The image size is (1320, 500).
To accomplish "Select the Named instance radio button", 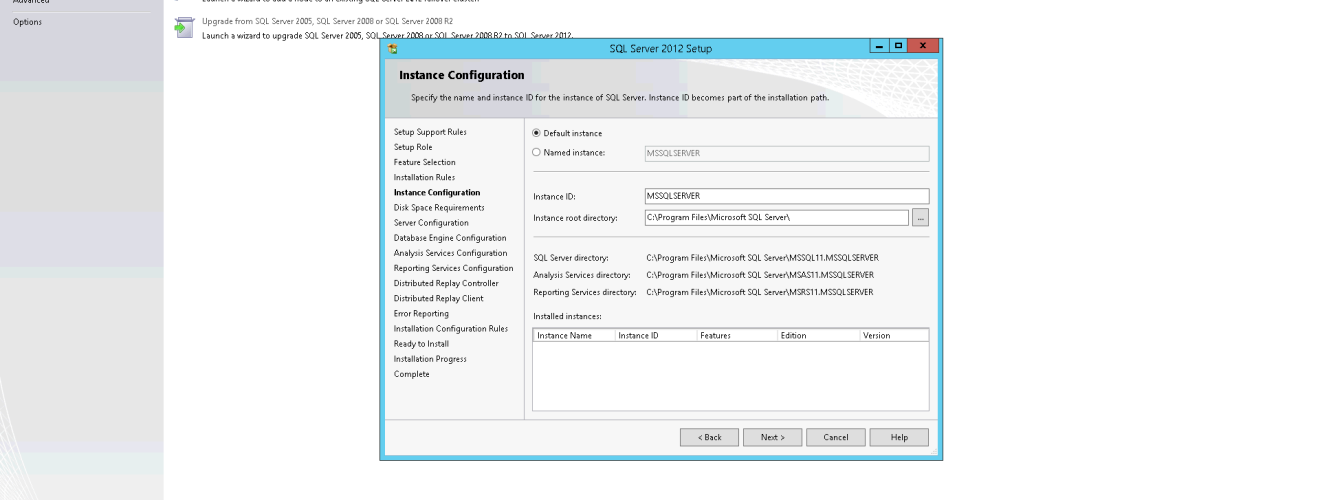I will click(x=537, y=153).
